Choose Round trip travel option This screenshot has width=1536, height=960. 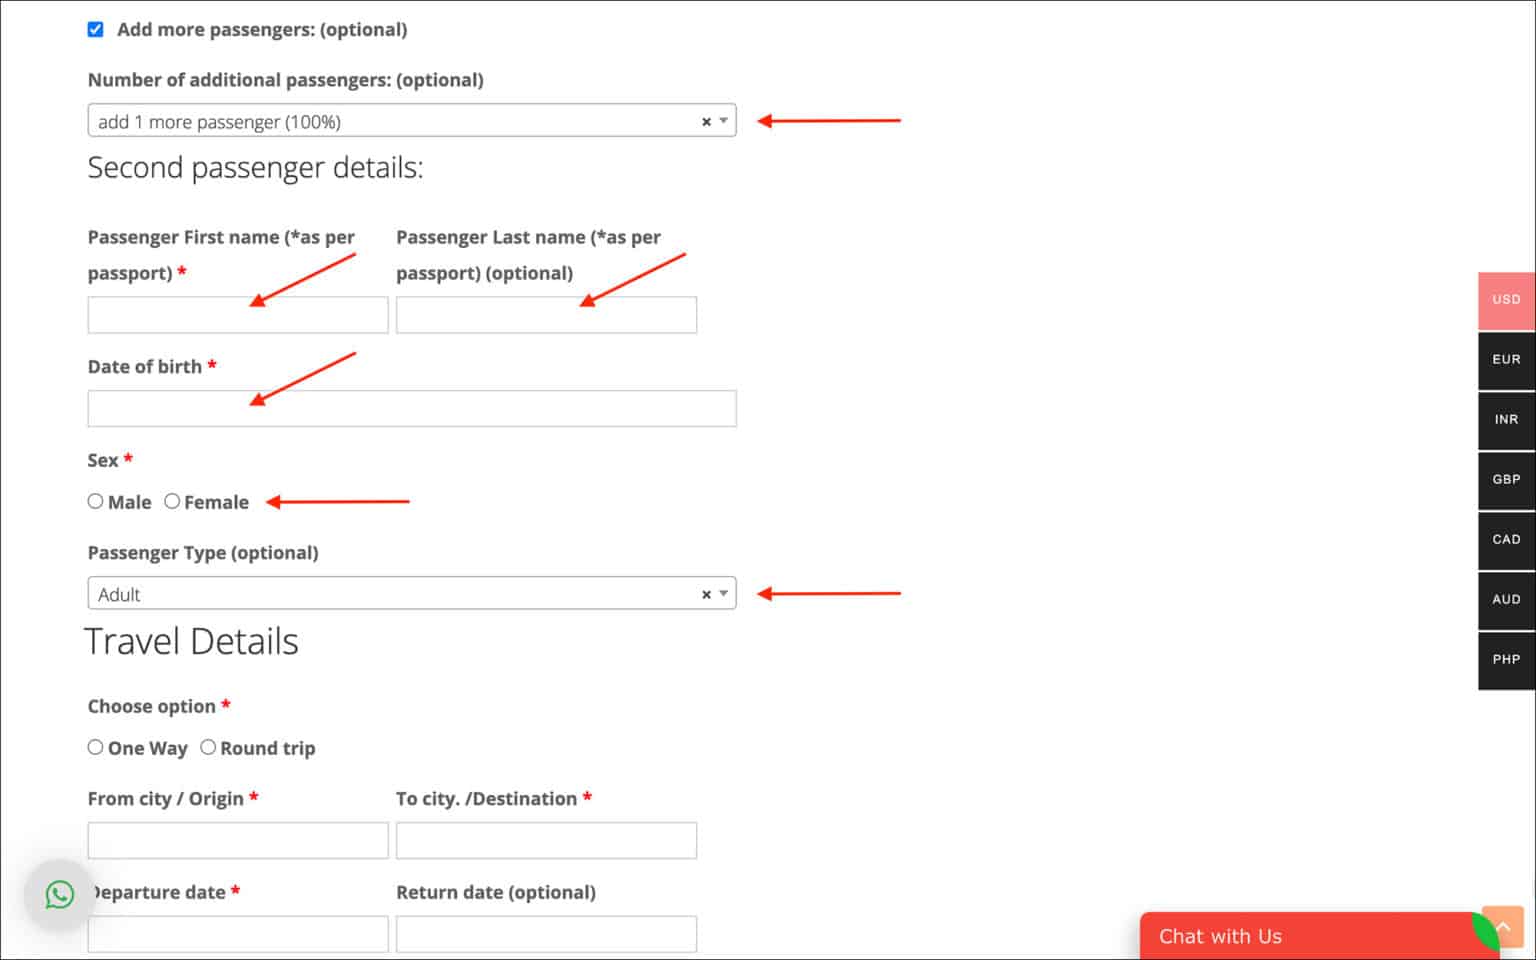click(208, 747)
